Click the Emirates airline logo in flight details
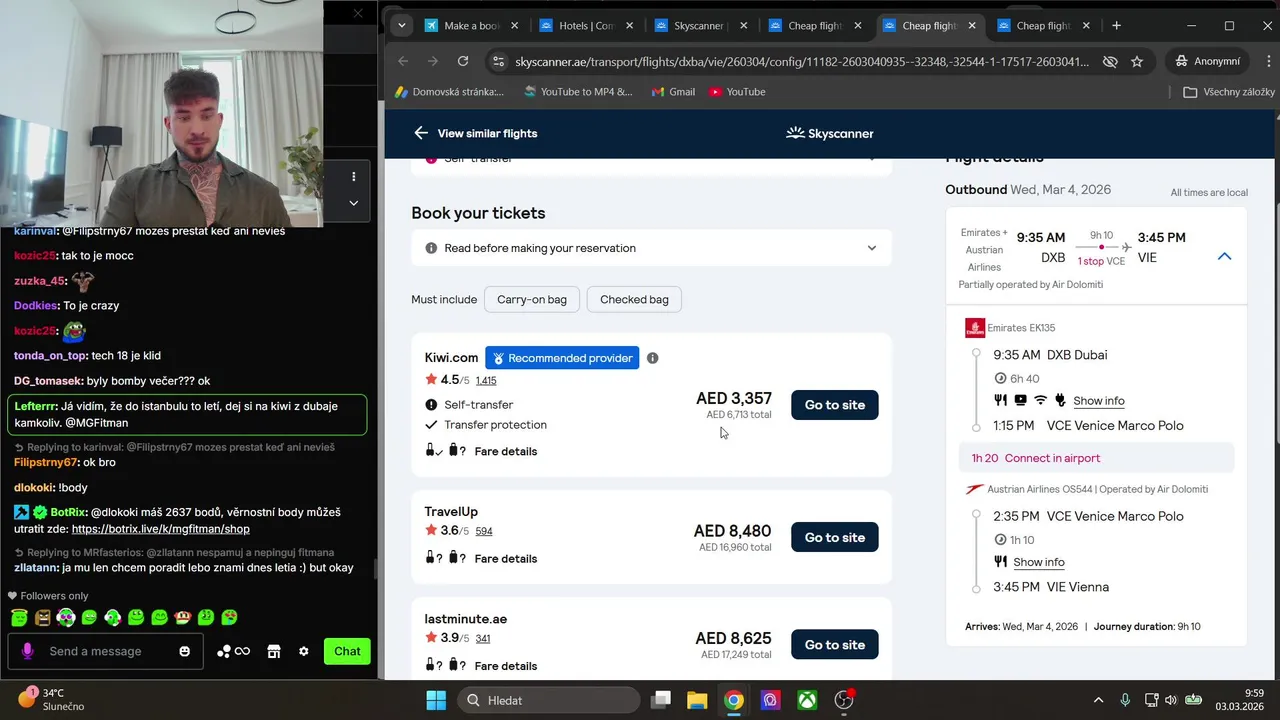This screenshot has height=720, width=1280. 974,328
